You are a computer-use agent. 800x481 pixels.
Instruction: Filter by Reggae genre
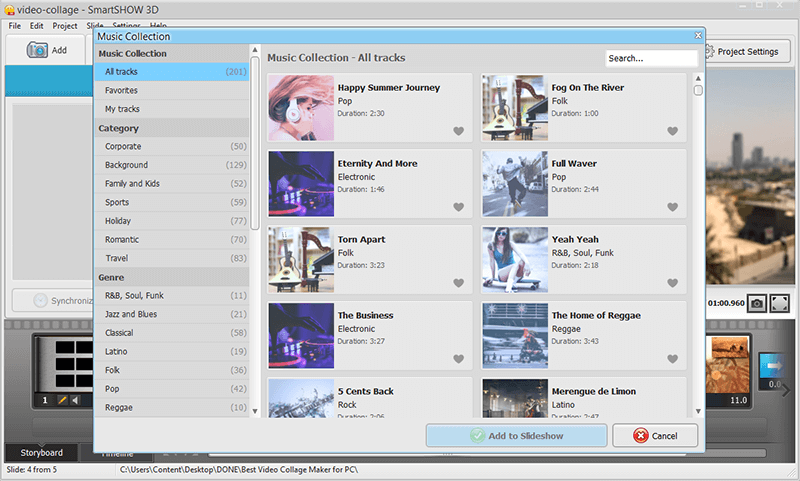click(x=171, y=407)
